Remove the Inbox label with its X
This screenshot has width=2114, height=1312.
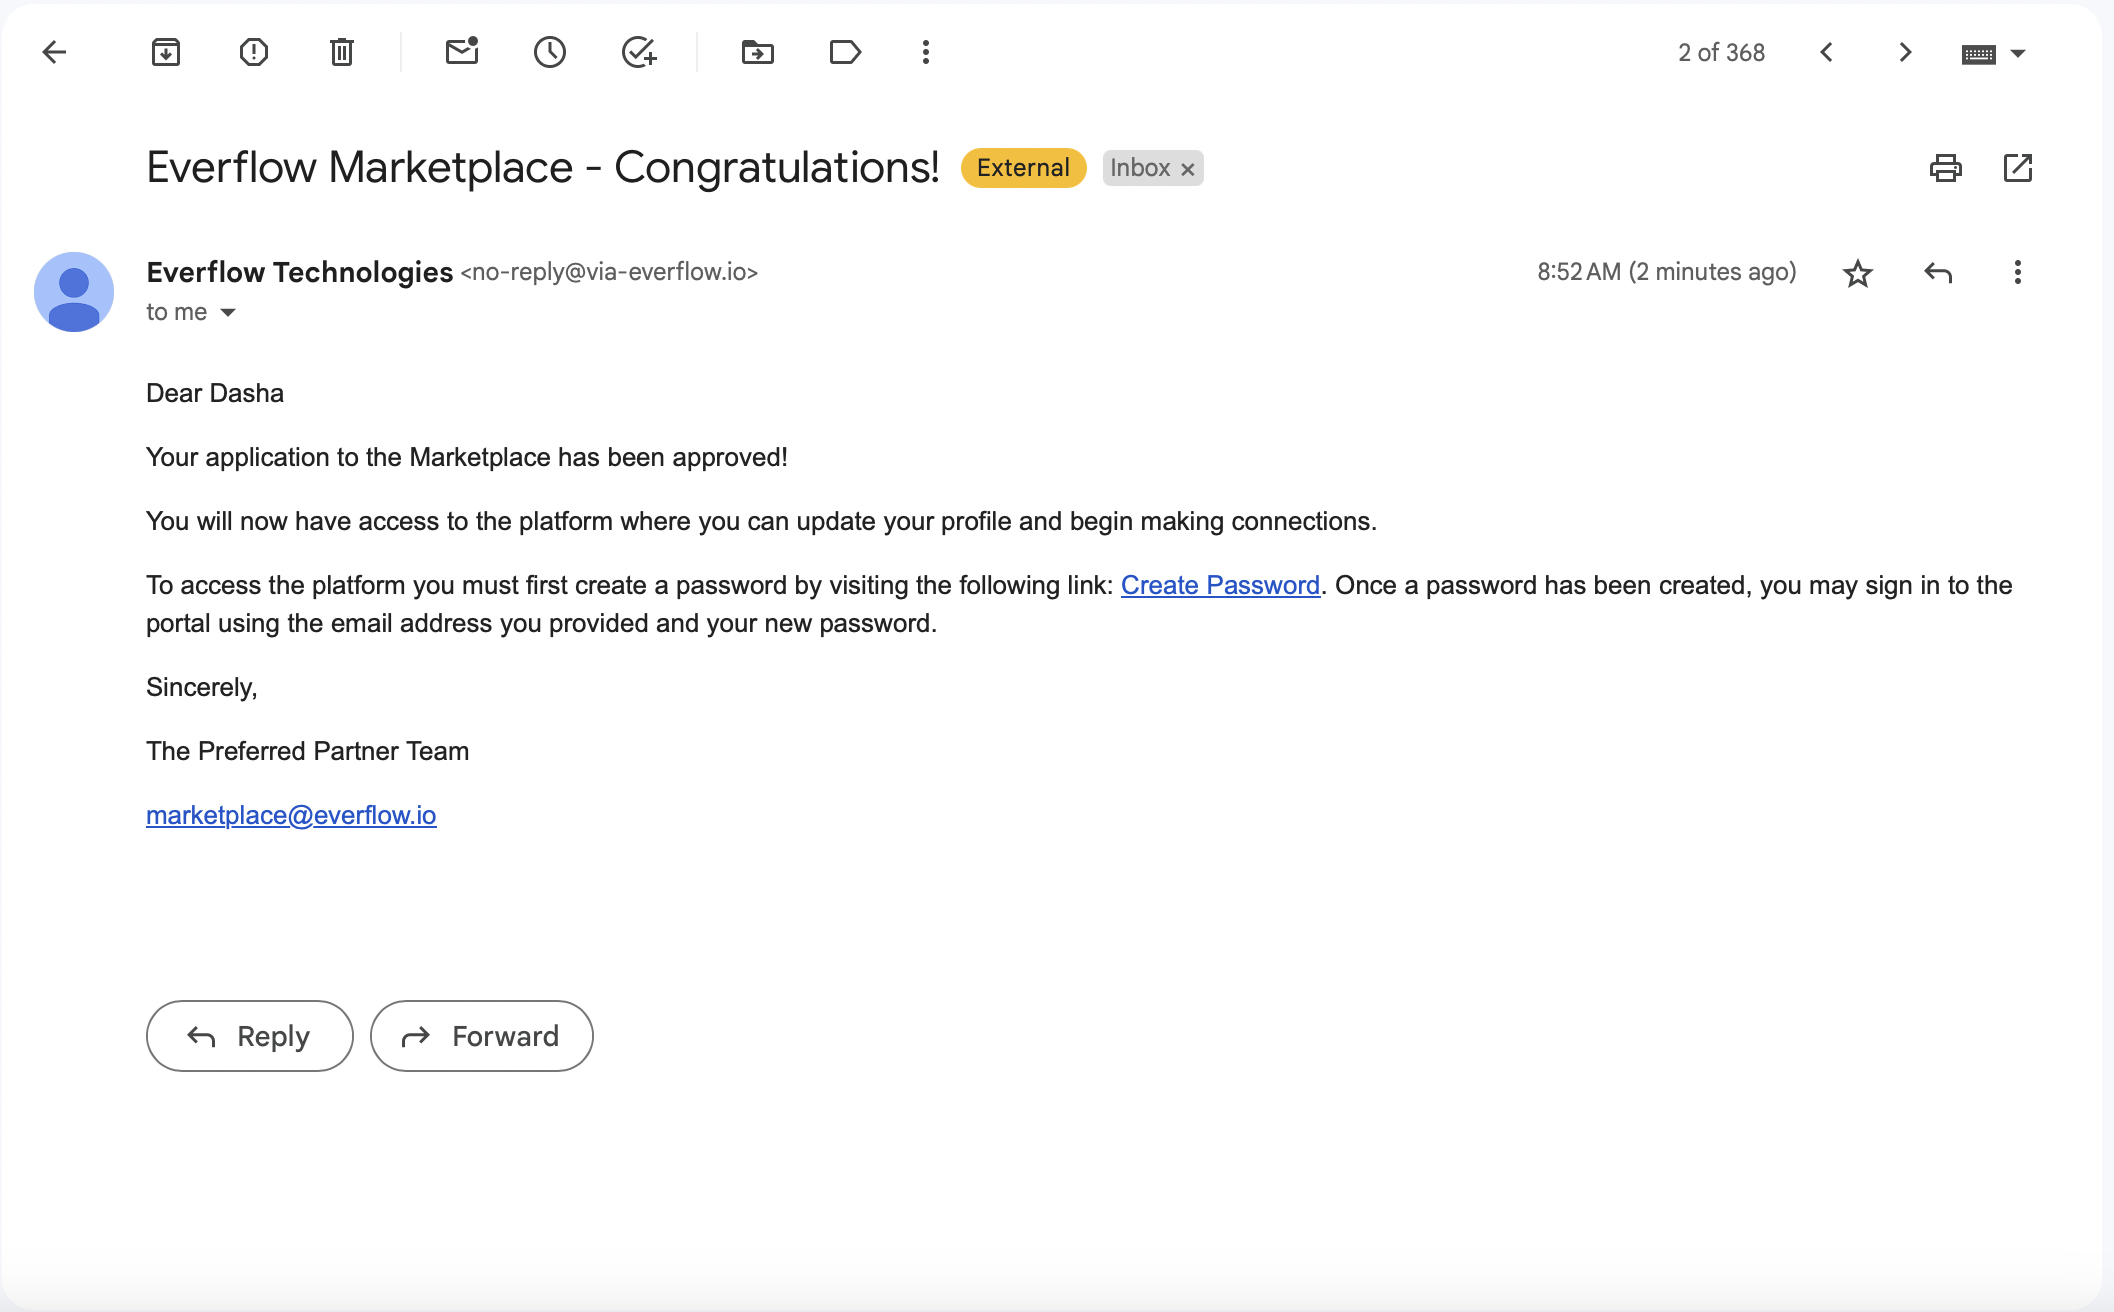click(x=1188, y=169)
